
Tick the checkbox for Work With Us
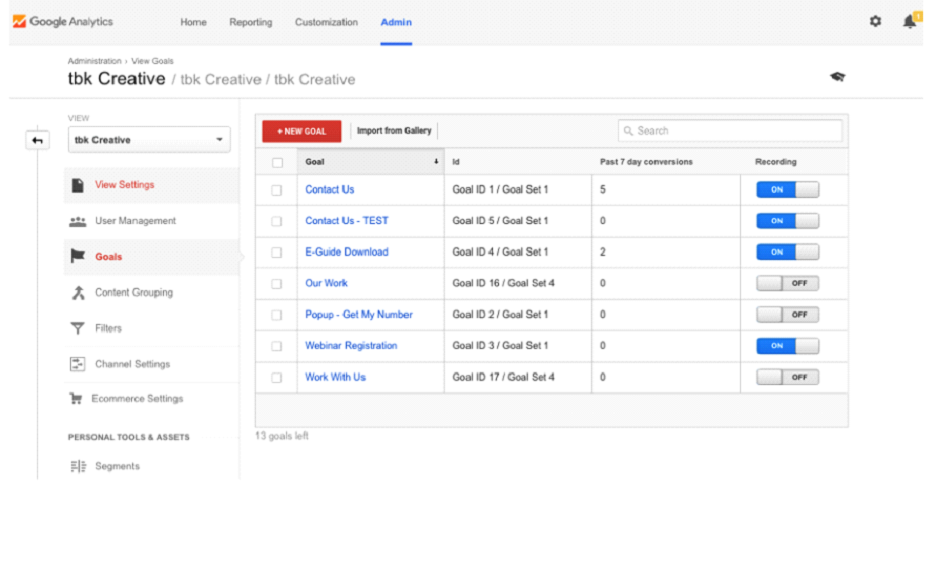(276, 377)
